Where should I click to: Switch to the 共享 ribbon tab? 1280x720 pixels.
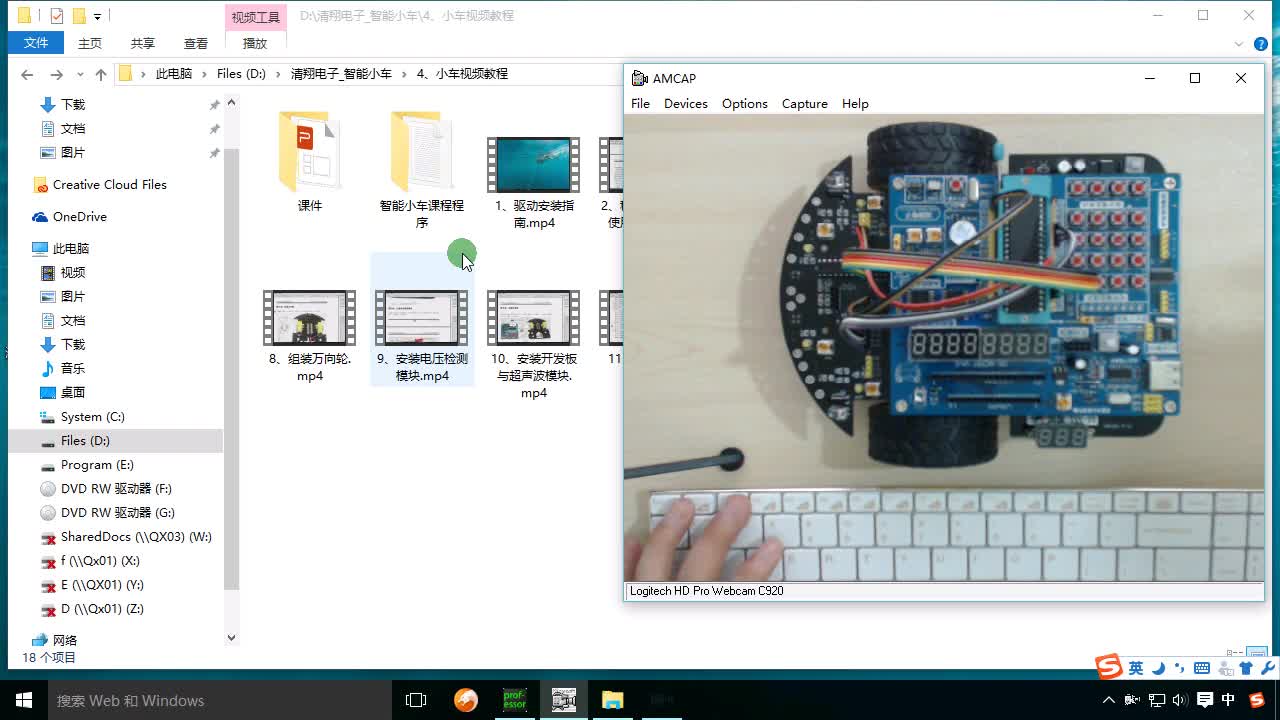tap(143, 43)
